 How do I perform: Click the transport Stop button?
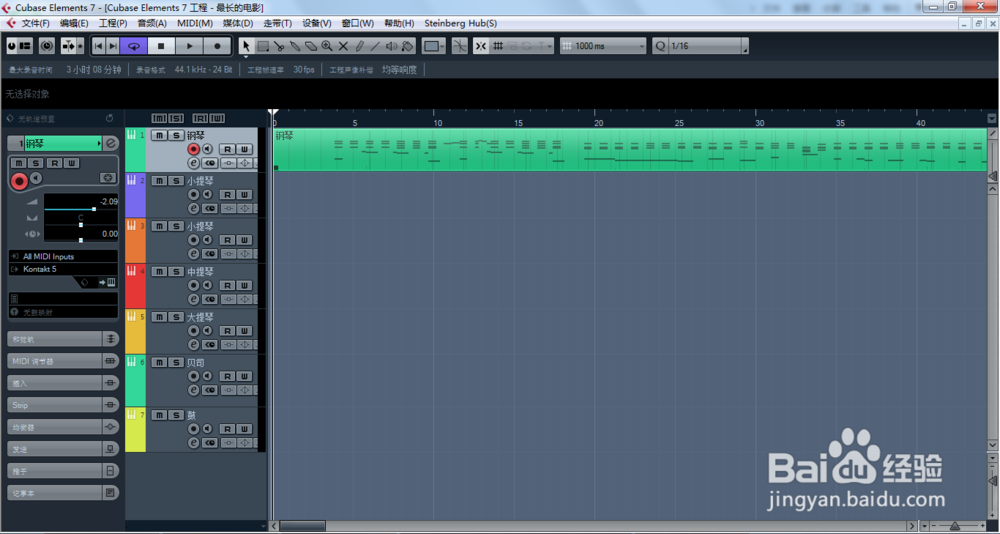coord(161,46)
